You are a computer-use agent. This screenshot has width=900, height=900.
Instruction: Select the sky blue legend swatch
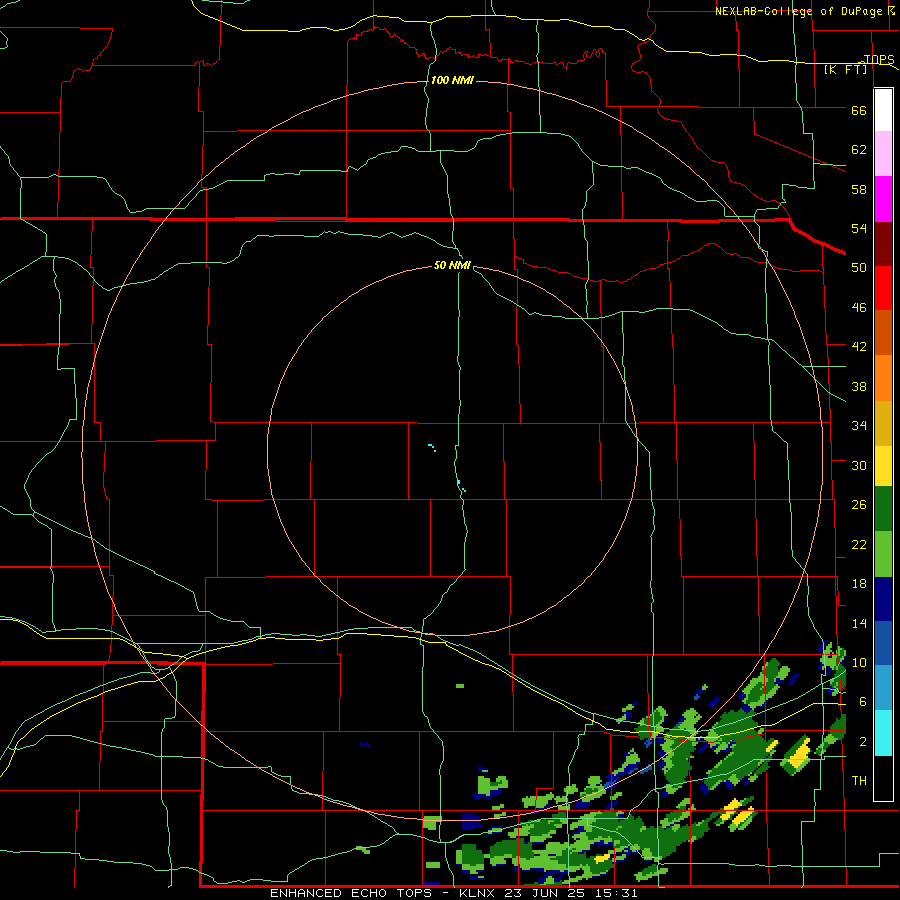(883, 687)
